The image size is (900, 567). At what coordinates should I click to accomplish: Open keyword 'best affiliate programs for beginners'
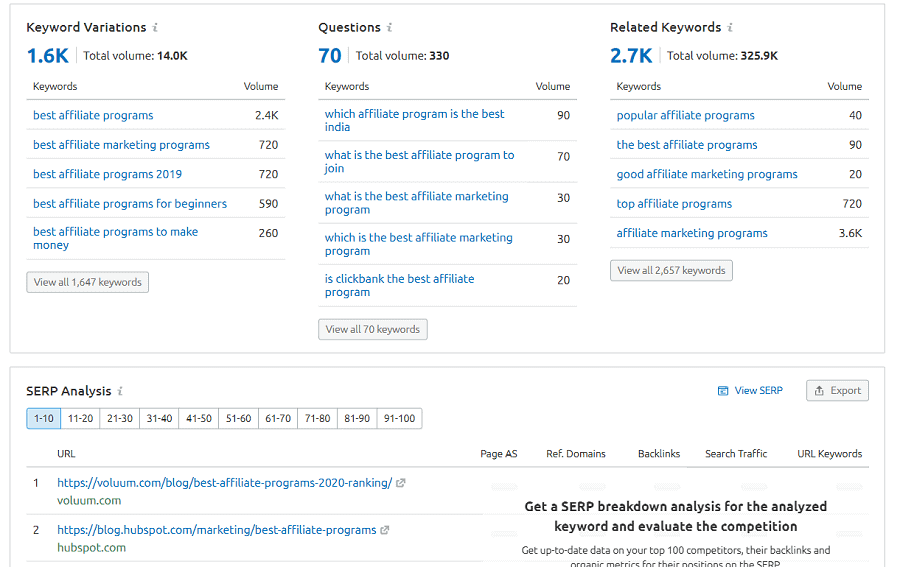pyautogui.click(x=130, y=204)
